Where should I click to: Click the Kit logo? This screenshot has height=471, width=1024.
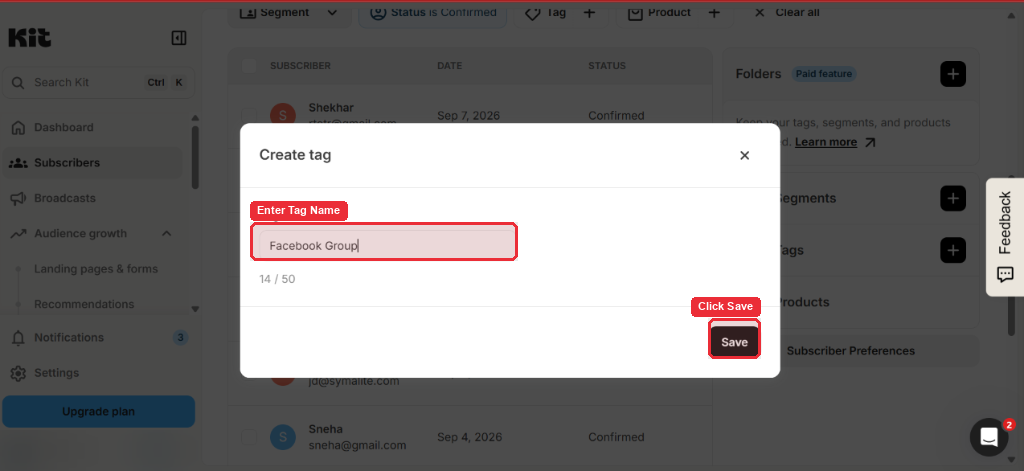[29, 38]
